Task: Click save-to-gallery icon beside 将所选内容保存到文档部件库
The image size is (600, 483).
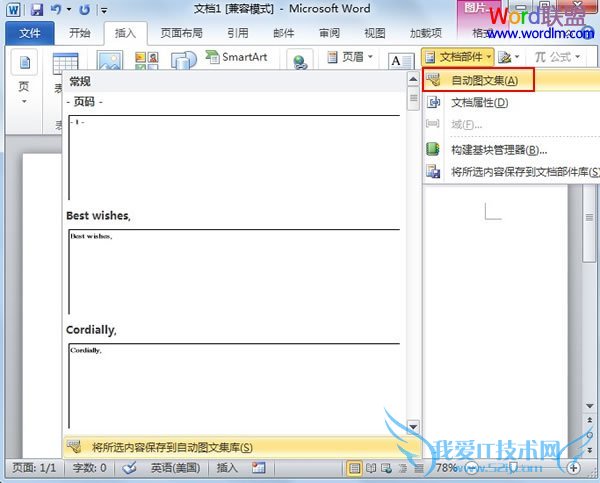Action: [433, 171]
